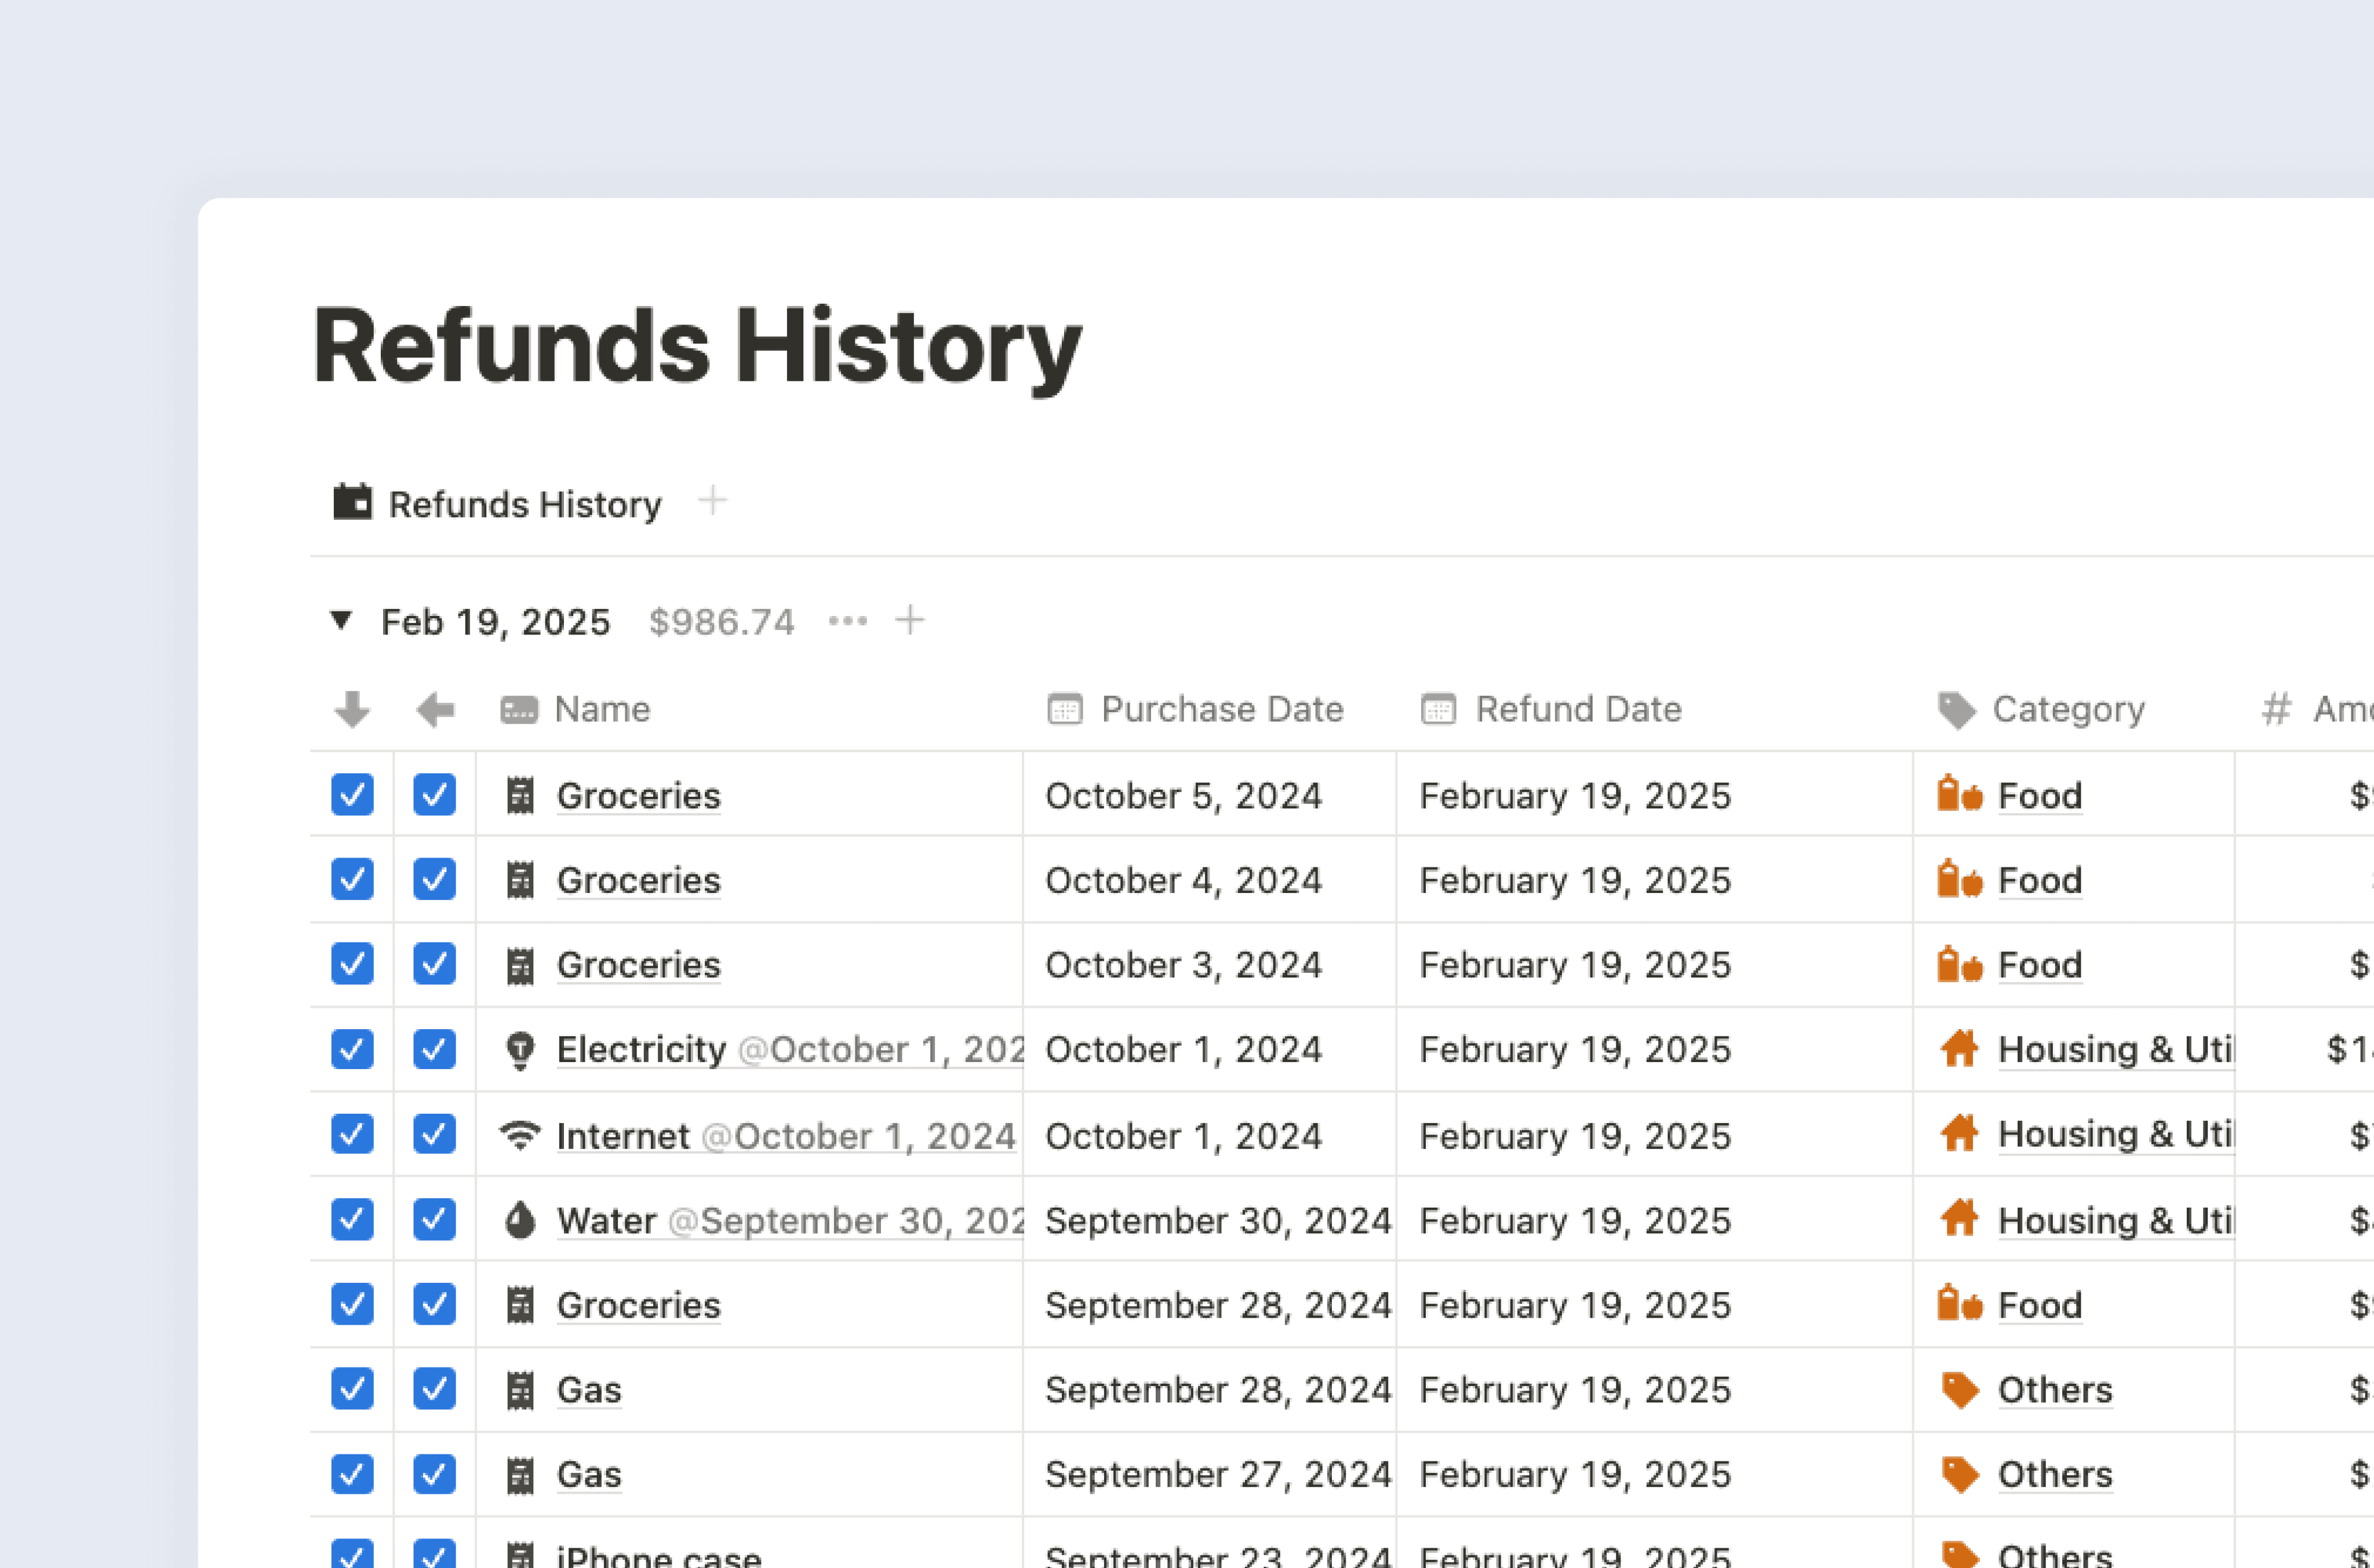
Task: Click the water droplet icon beside Water
Action: 520,1220
